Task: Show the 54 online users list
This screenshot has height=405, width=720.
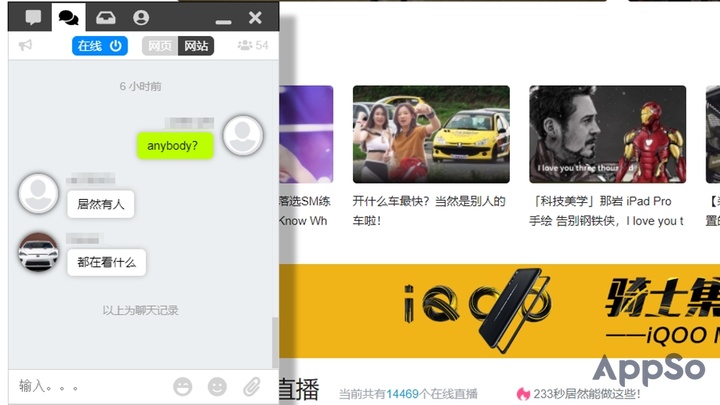Action: 252,45
